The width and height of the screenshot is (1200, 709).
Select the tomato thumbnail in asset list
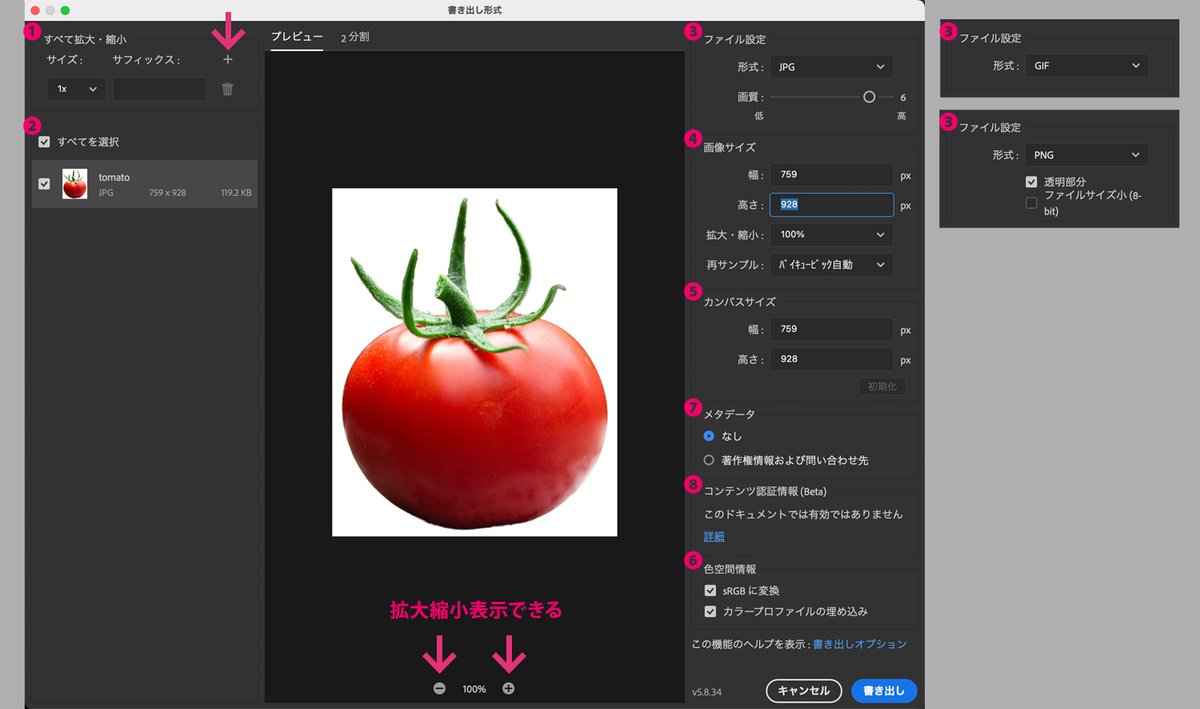(x=75, y=184)
